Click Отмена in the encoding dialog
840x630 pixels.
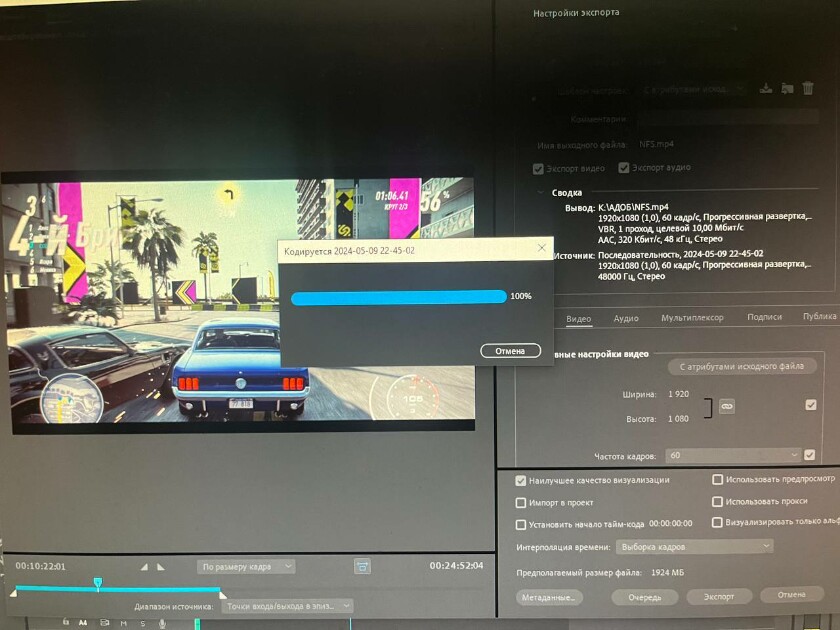point(510,351)
